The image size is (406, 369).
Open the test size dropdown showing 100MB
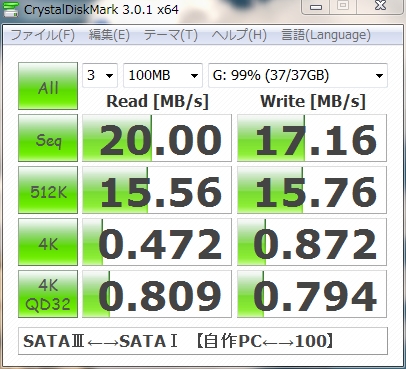pyautogui.click(x=163, y=75)
